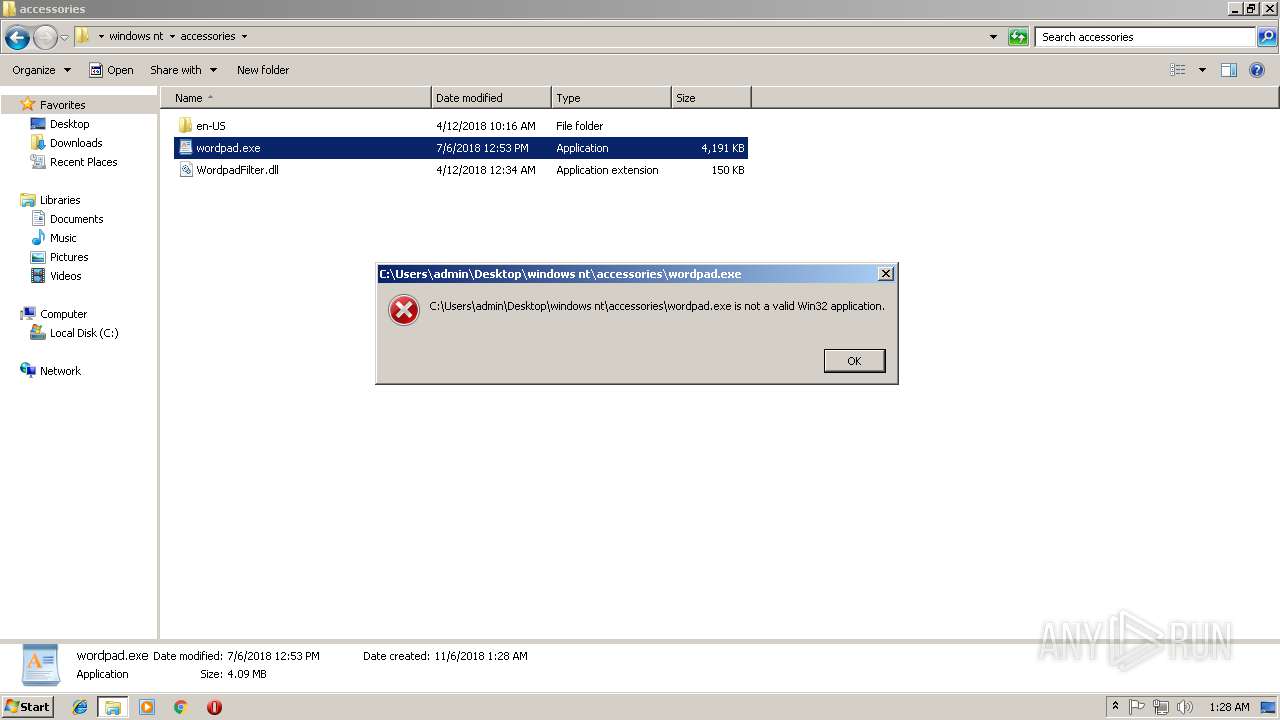
Task: Open the Videos library
Action: 66,276
